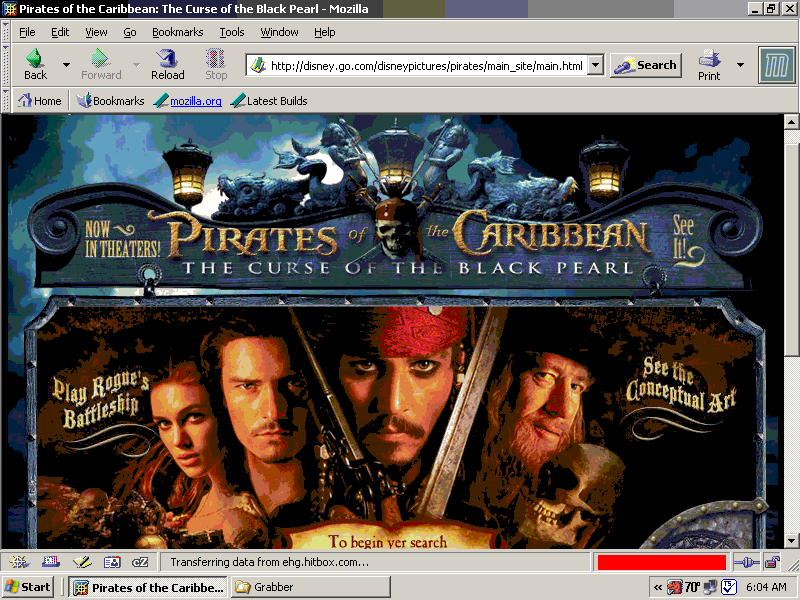Open the Navigator component from the status bar
800x600 pixels.
coord(20,562)
